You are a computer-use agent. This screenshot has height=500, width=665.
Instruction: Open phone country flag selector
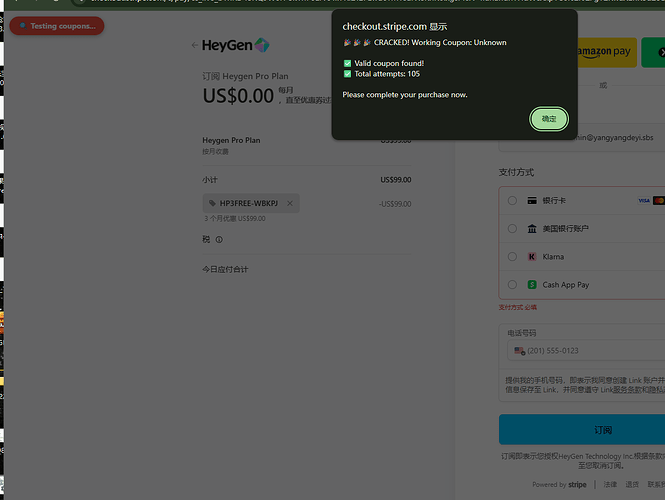pyautogui.click(x=520, y=351)
